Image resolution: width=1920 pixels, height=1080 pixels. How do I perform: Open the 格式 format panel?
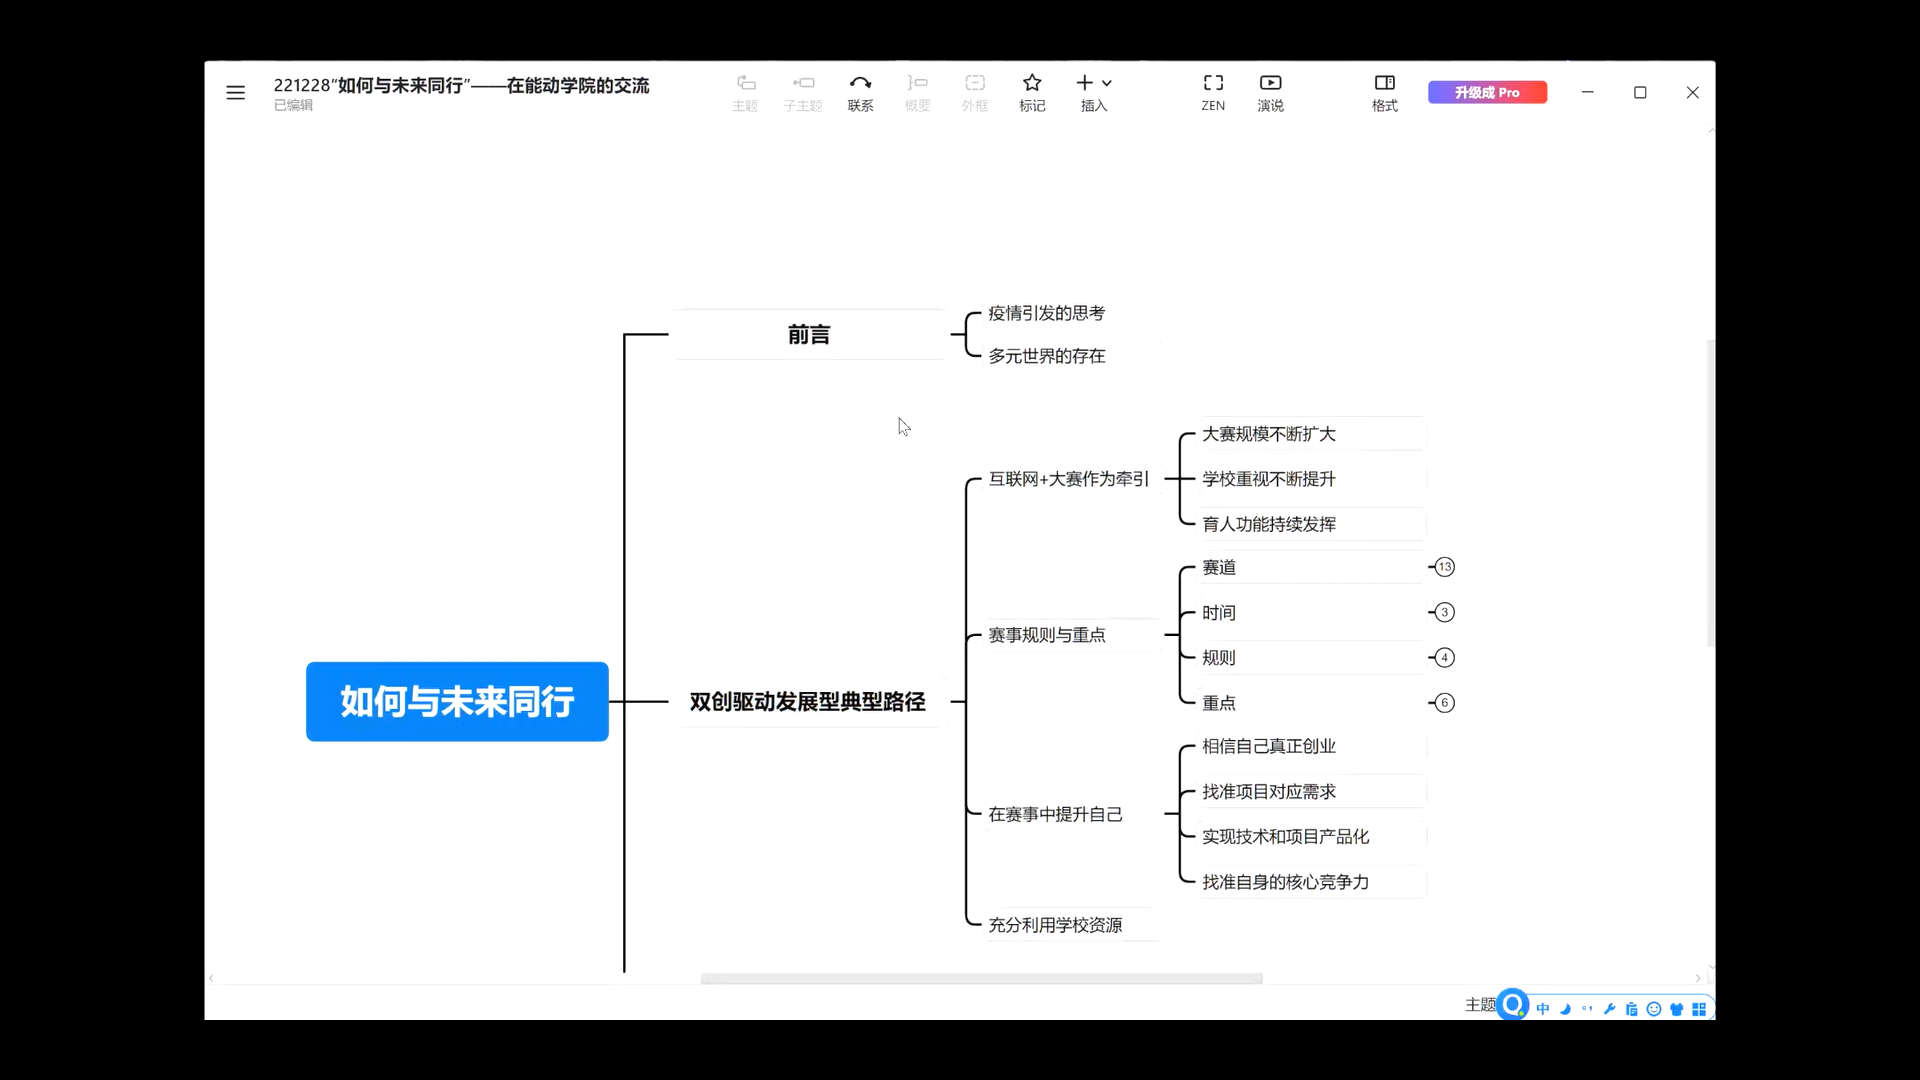pos(1384,92)
